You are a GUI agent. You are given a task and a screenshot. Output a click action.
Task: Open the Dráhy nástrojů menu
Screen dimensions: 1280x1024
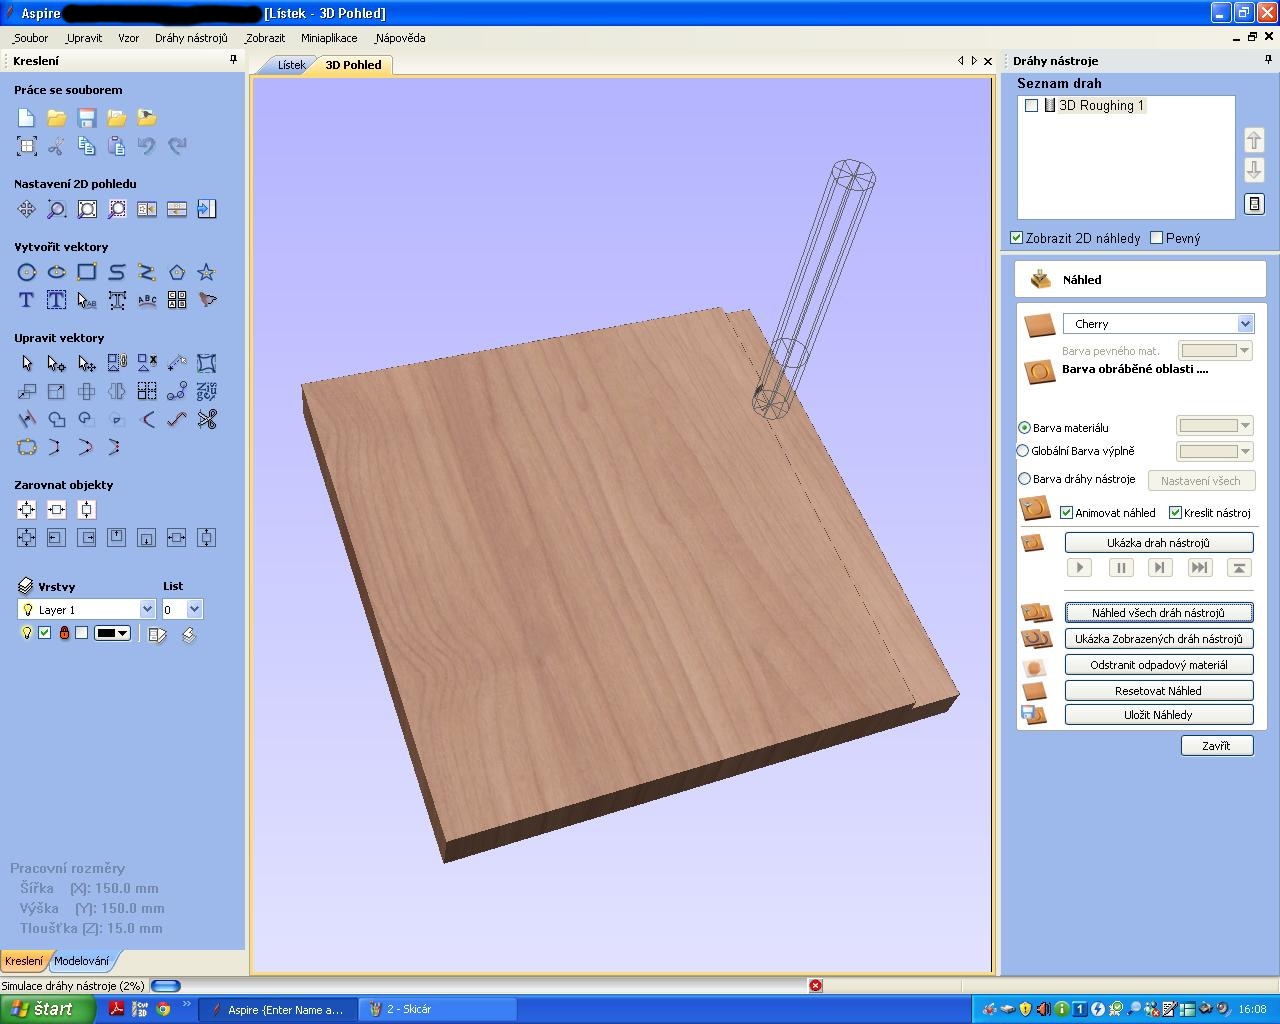tap(191, 38)
